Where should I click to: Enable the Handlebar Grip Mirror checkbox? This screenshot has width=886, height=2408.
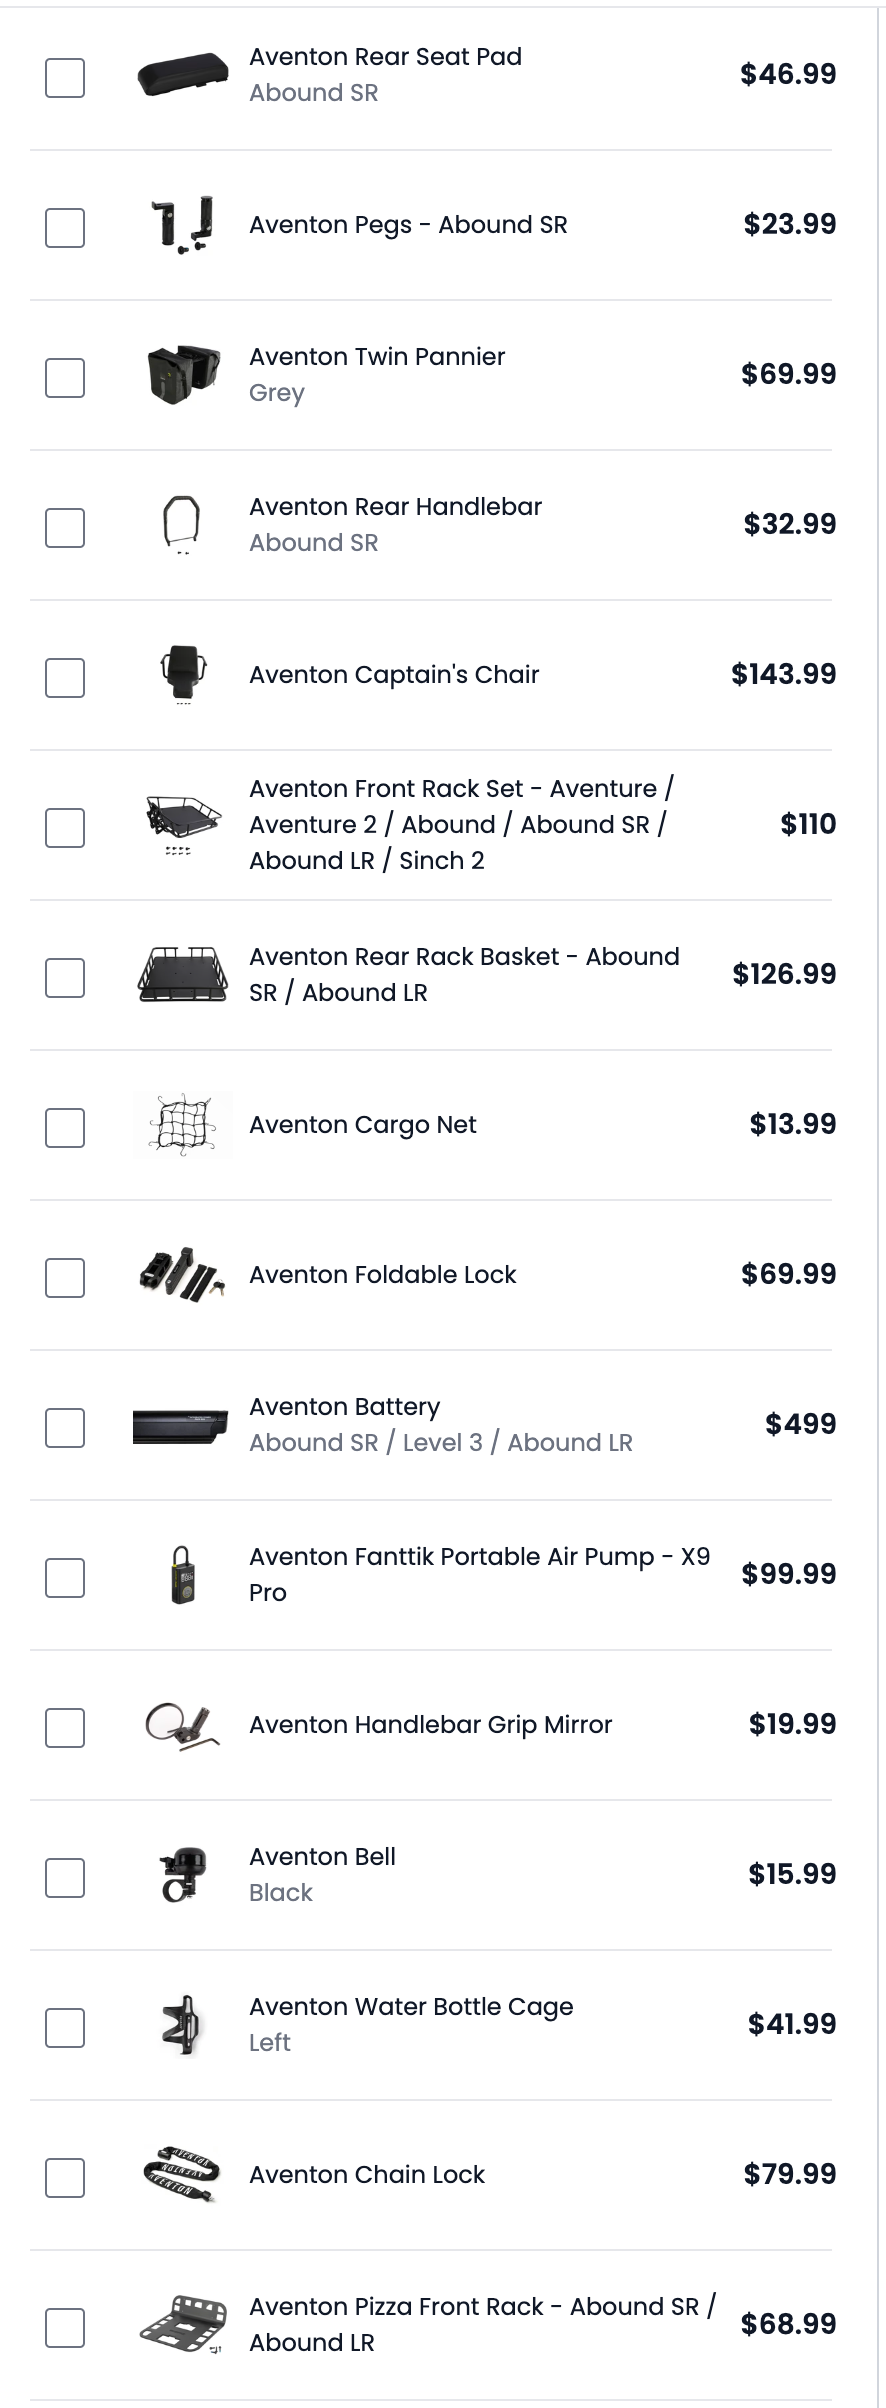click(65, 1728)
